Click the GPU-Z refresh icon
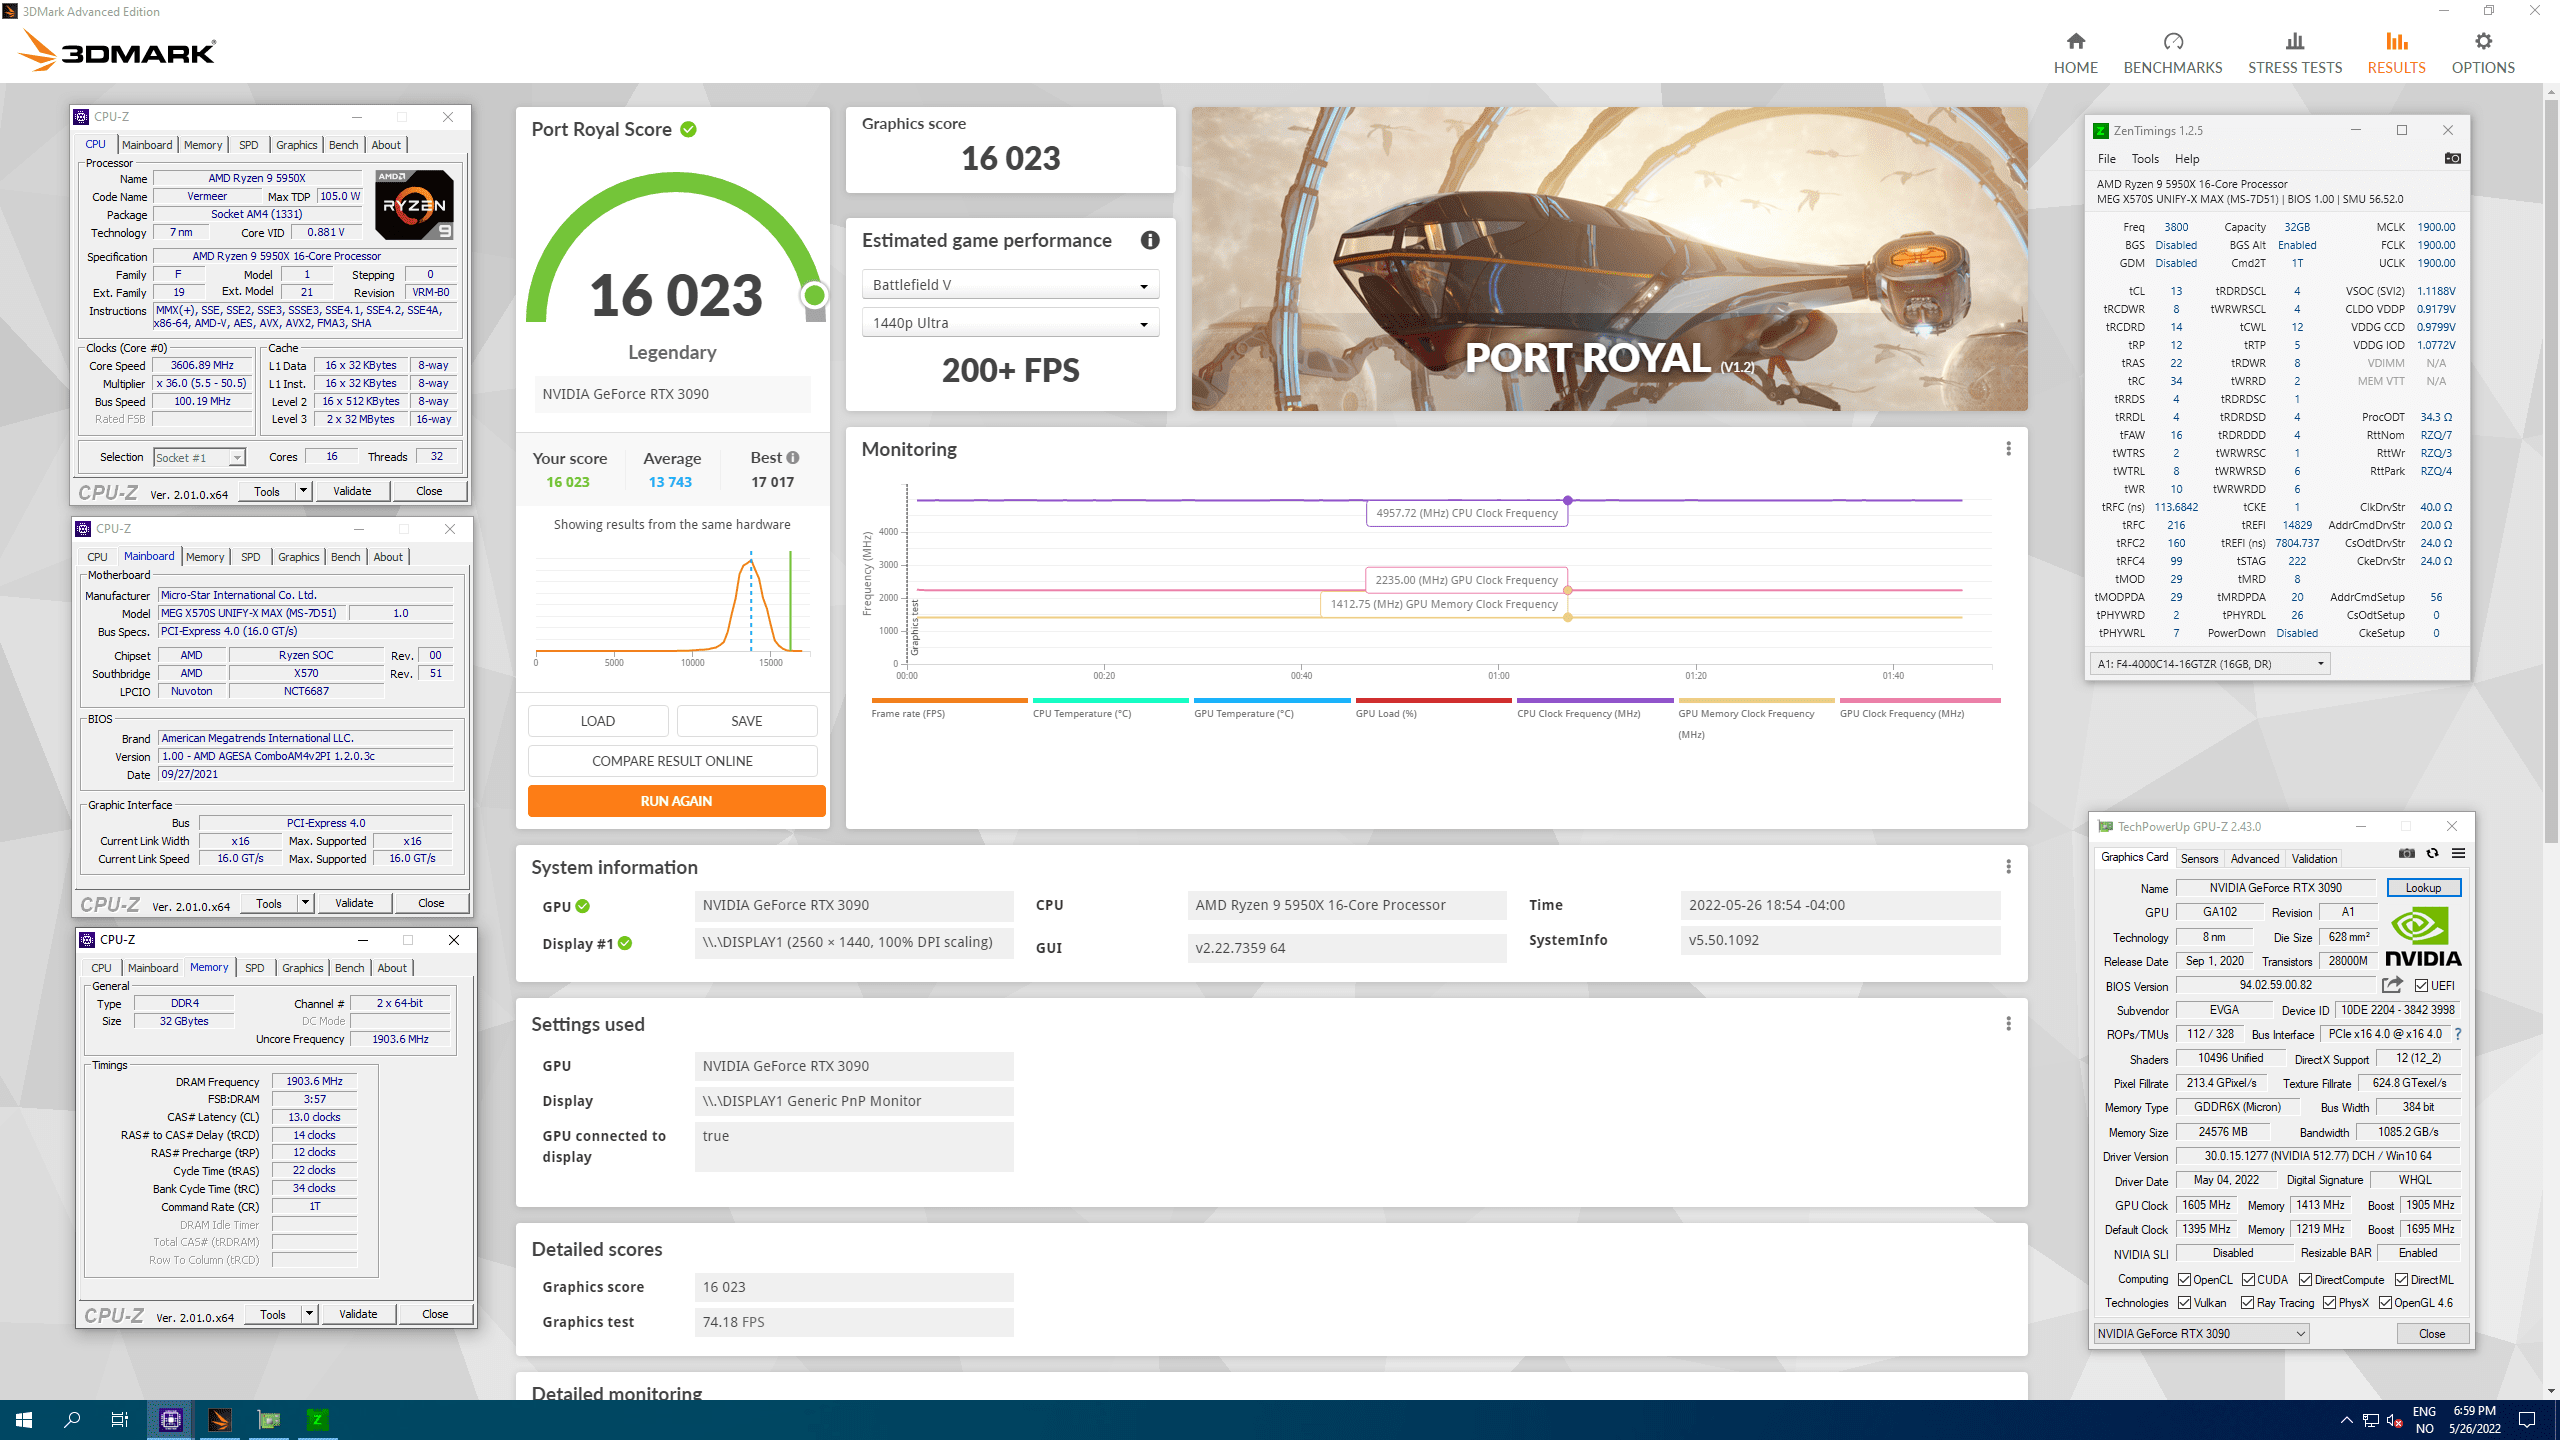The height and width of the screenshot is (1440, 2560). tap(2432, 853)
